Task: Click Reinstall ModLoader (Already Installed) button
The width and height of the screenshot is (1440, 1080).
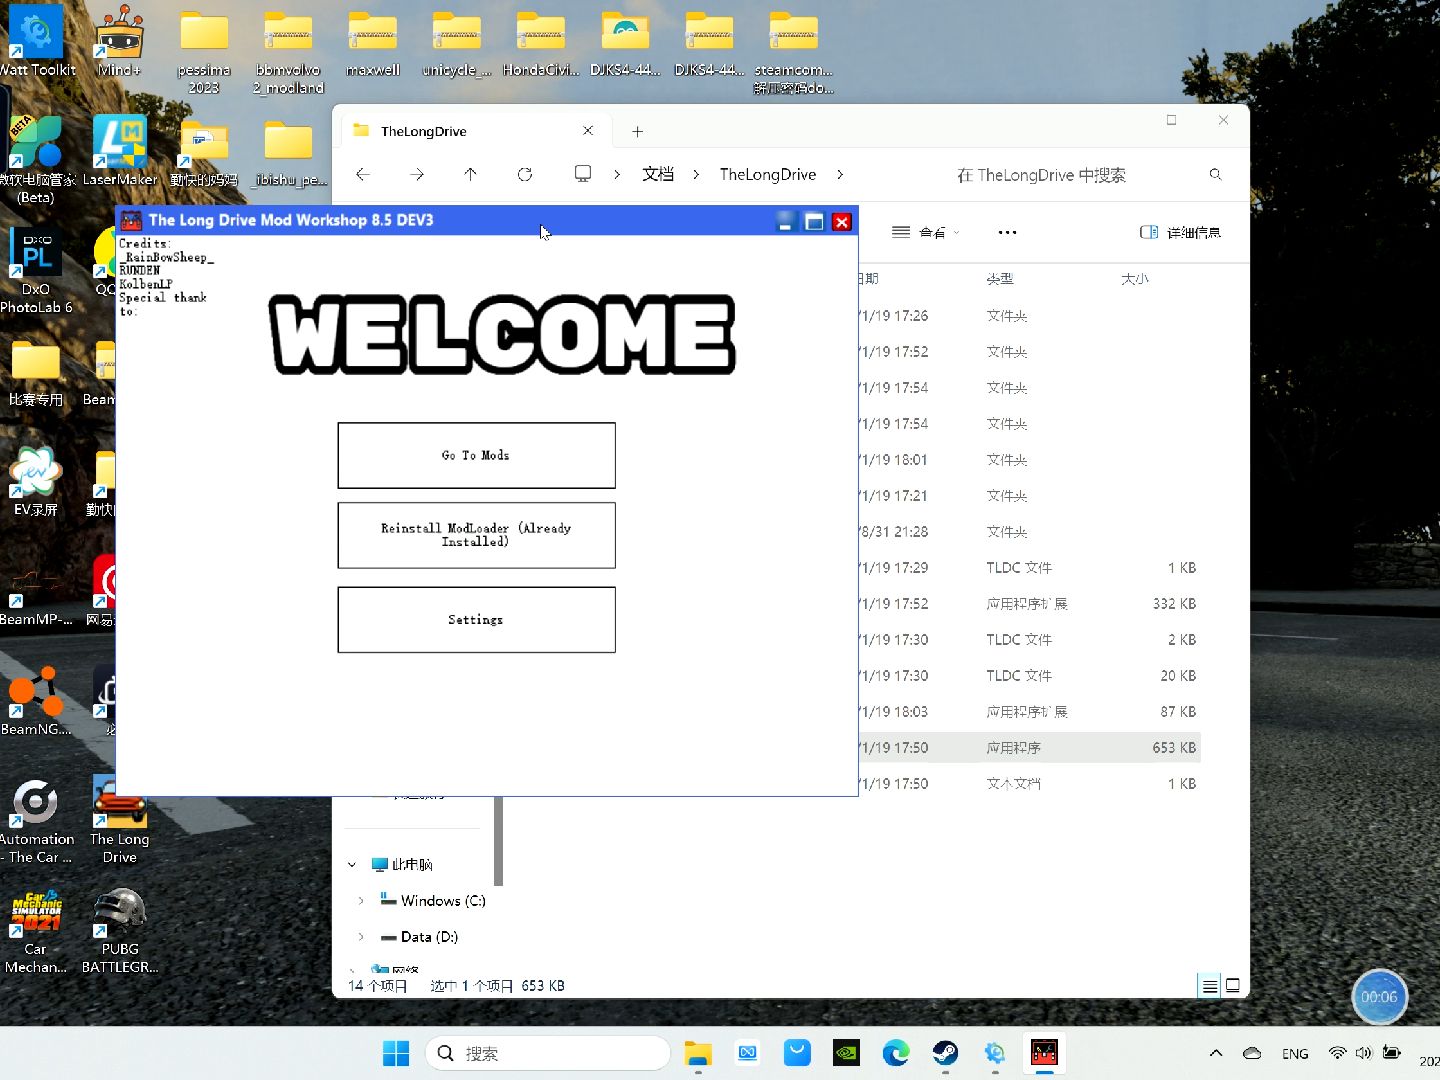Action: (x=476, y=535)
